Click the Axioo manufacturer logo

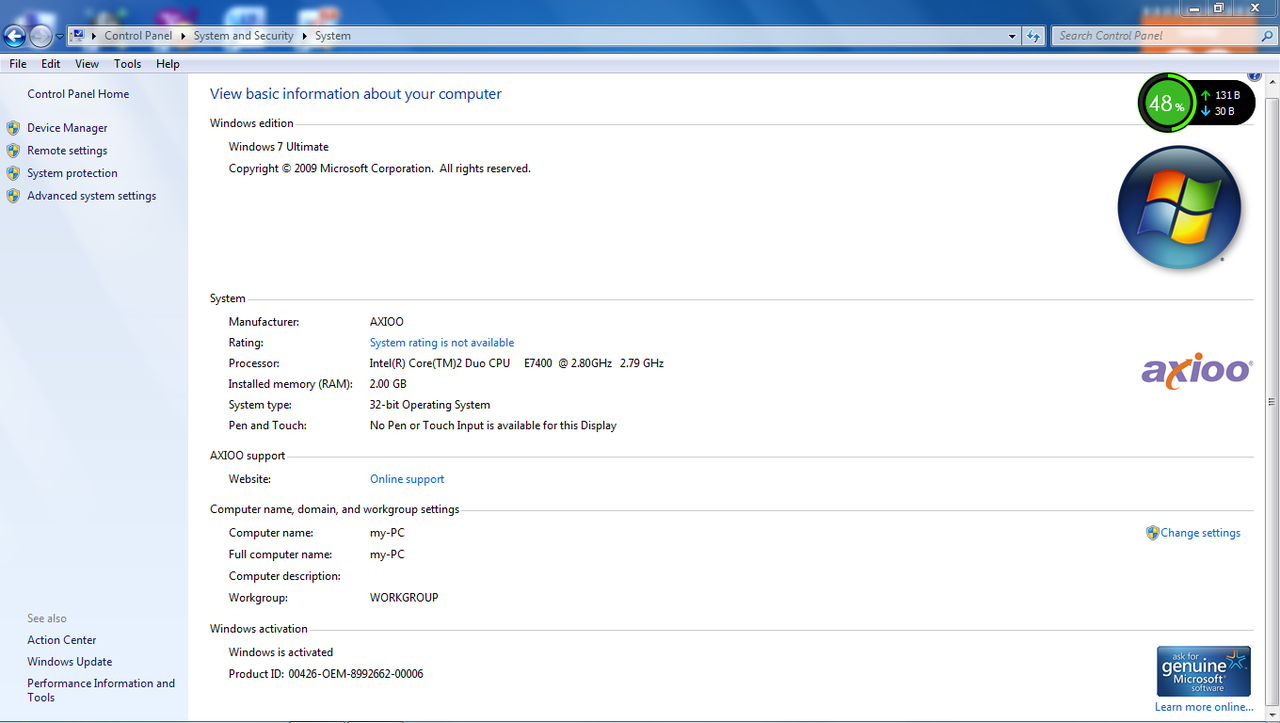1196,372
